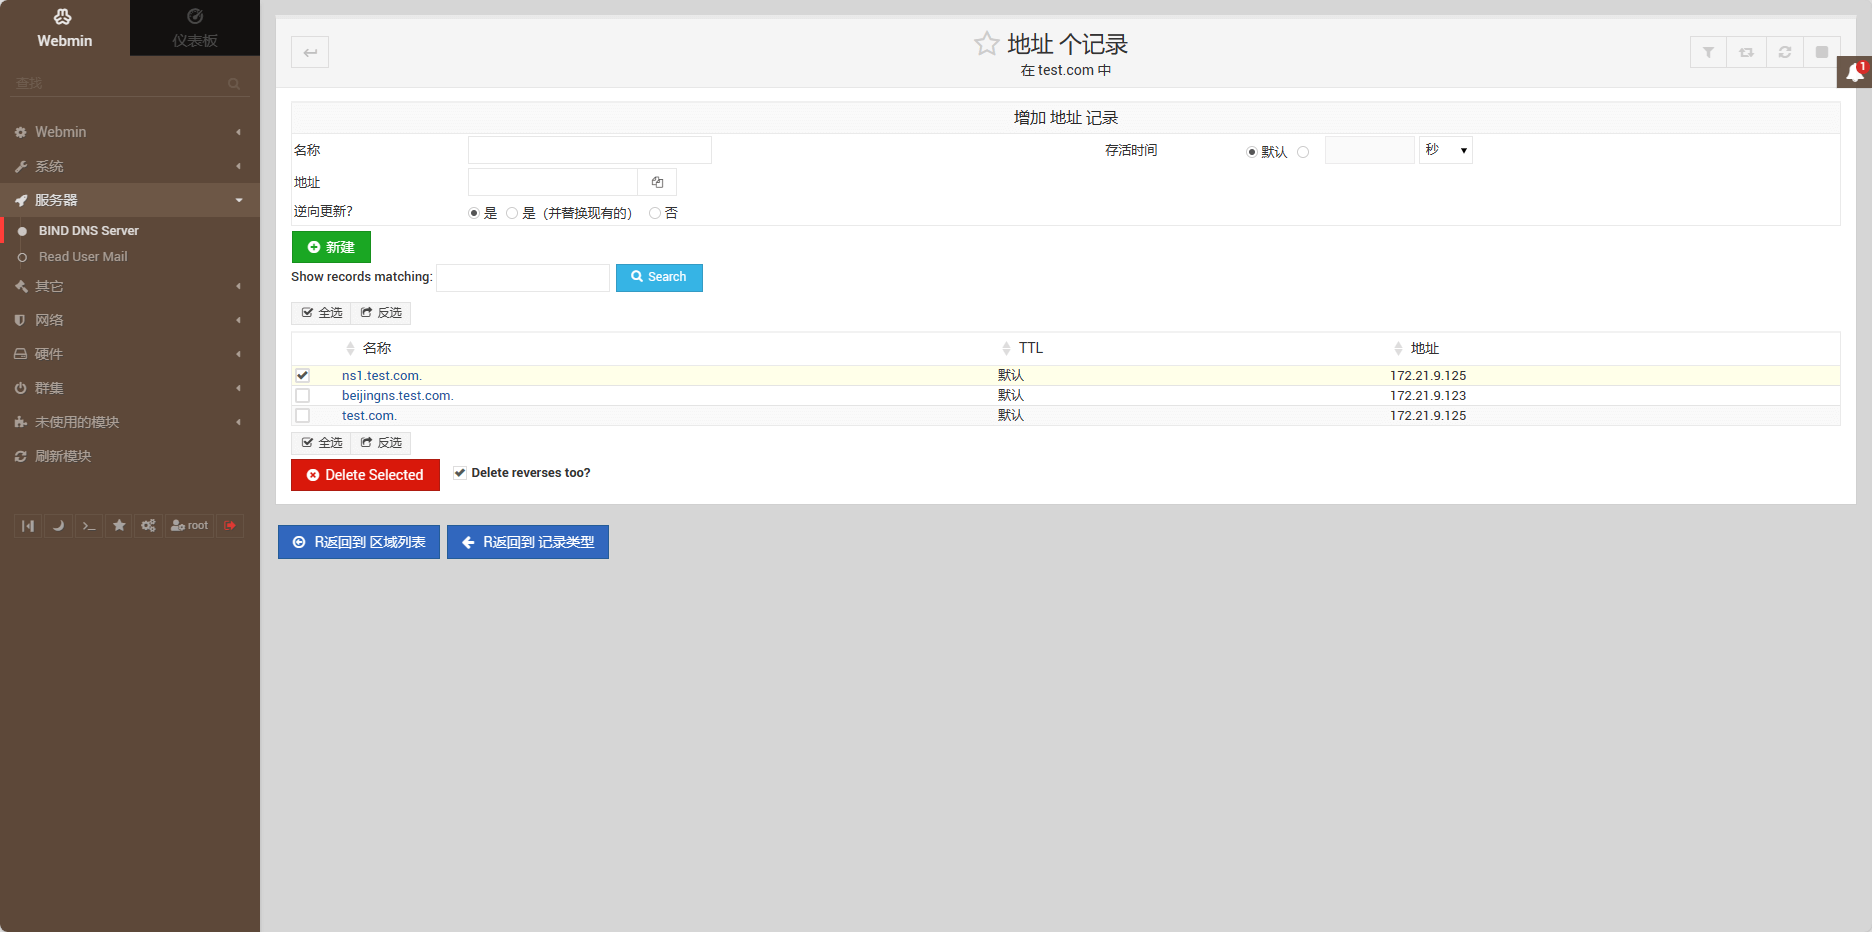Open the terminal shell icon in footer
This screenshot has width=1872, height=932.
pyautogui.click(x=89, y=525)
